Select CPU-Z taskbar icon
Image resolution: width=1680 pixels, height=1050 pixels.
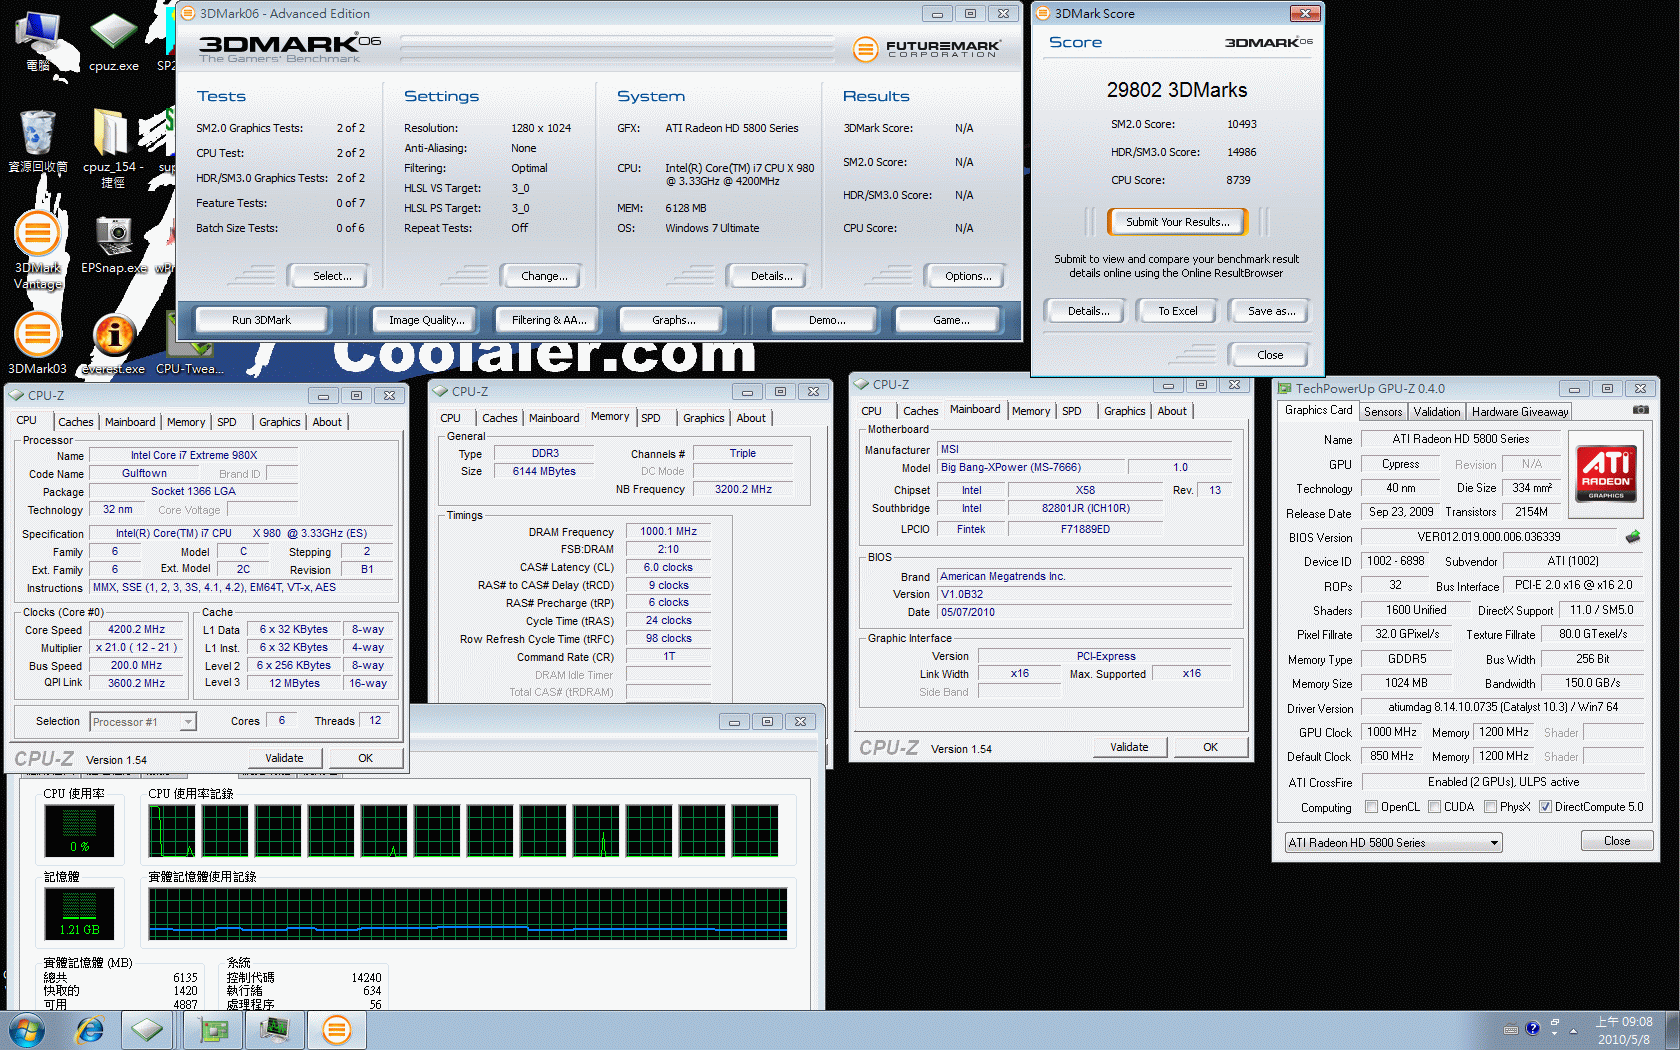point(147,1029)
